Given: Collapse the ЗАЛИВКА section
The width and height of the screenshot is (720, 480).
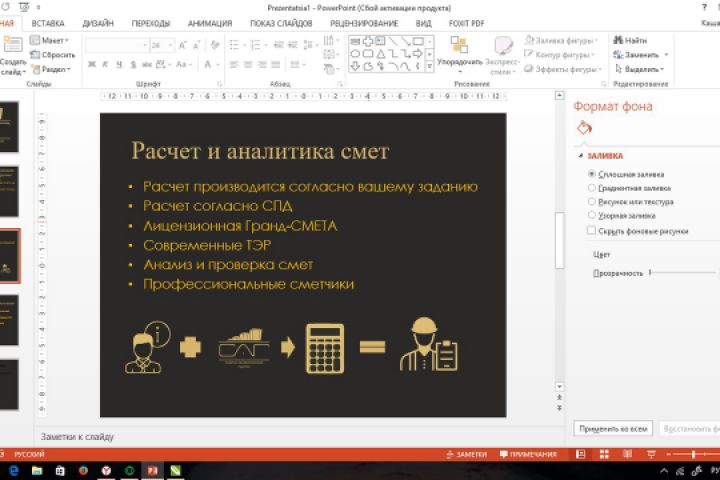Looking at the screenshot, I should tap(581, 156).
